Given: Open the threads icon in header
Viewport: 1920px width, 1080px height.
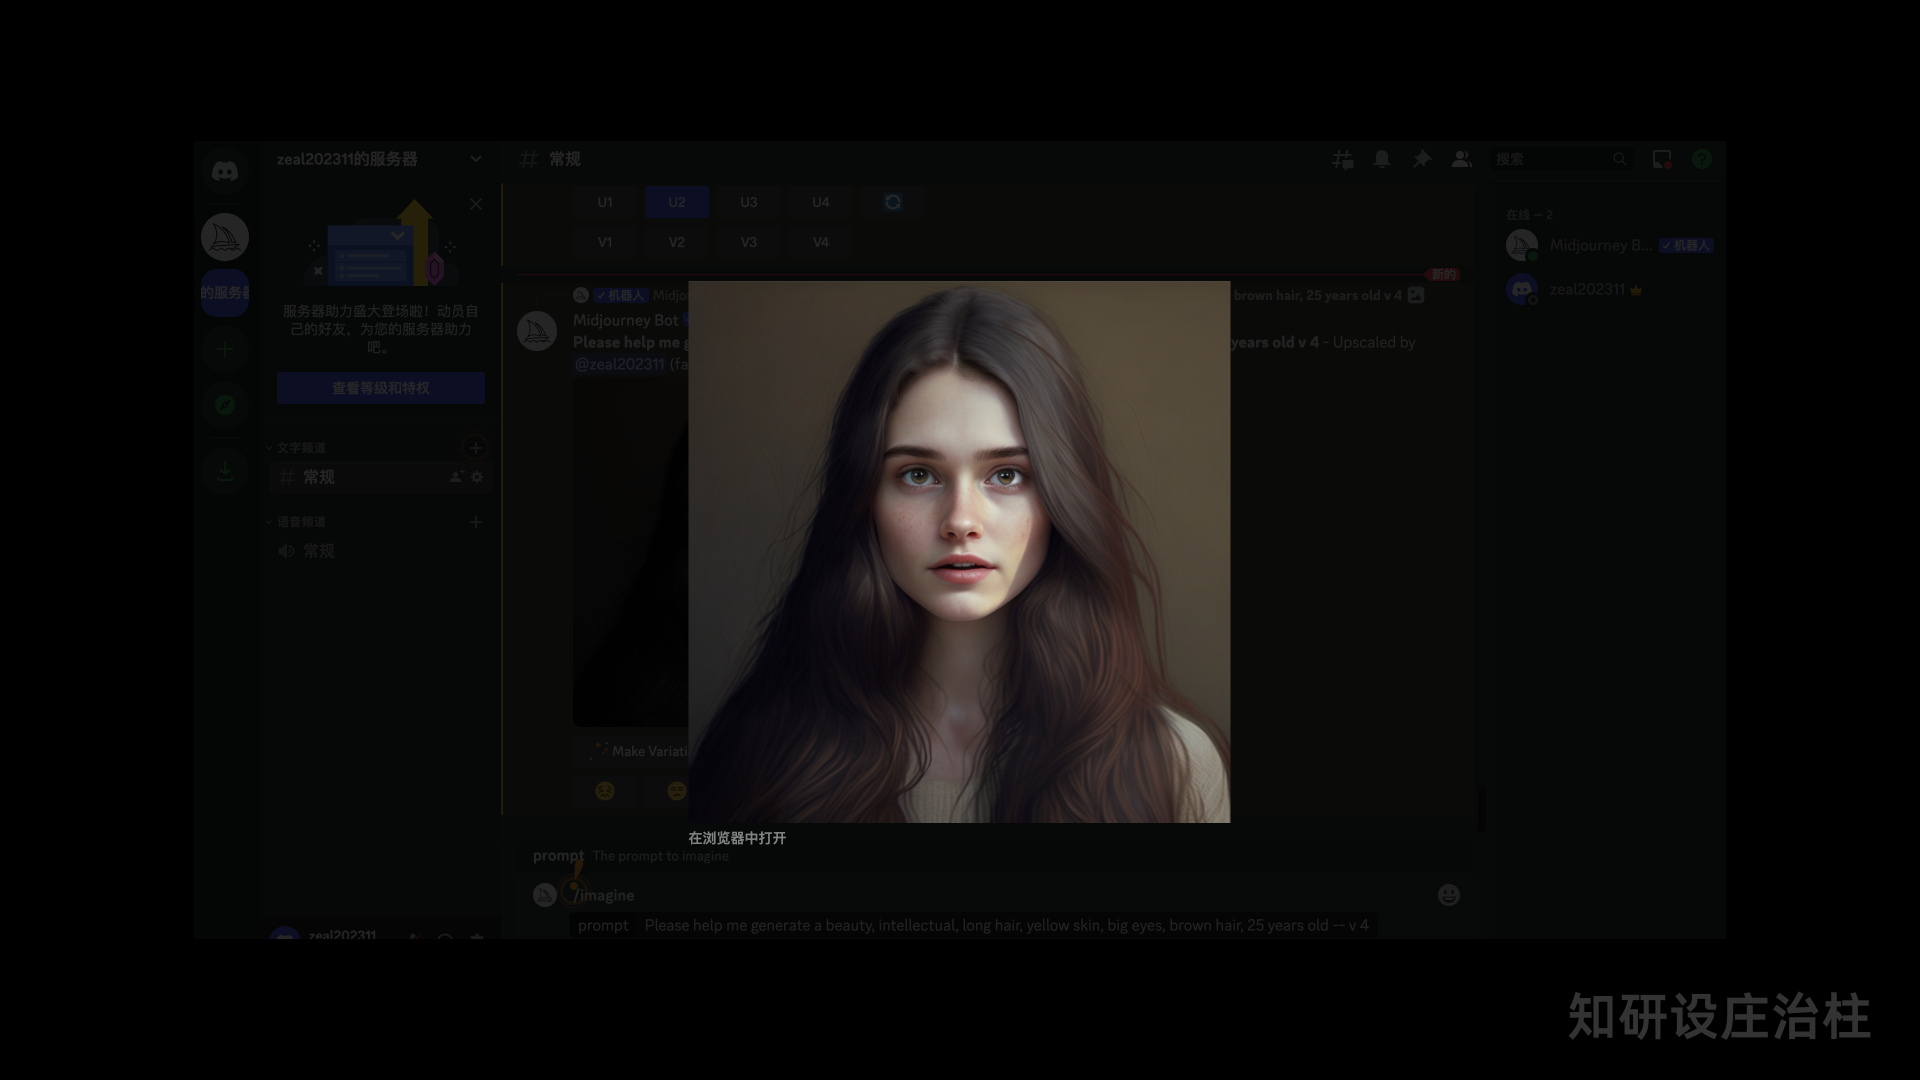Looking at the screenshot, I should tap(1342, 159).
